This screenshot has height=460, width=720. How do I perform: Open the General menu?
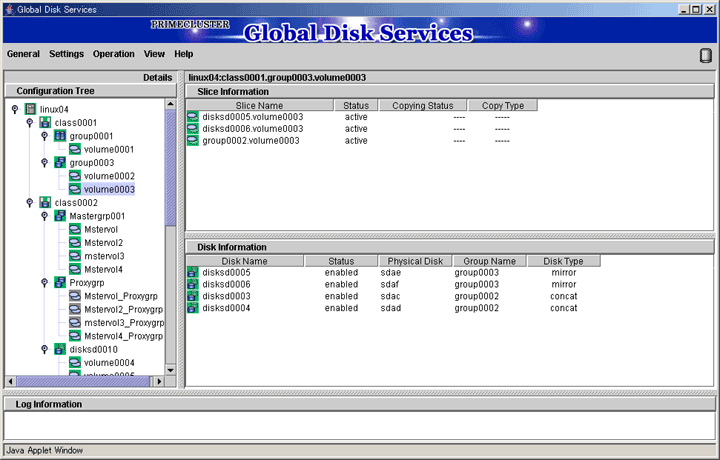23,54
